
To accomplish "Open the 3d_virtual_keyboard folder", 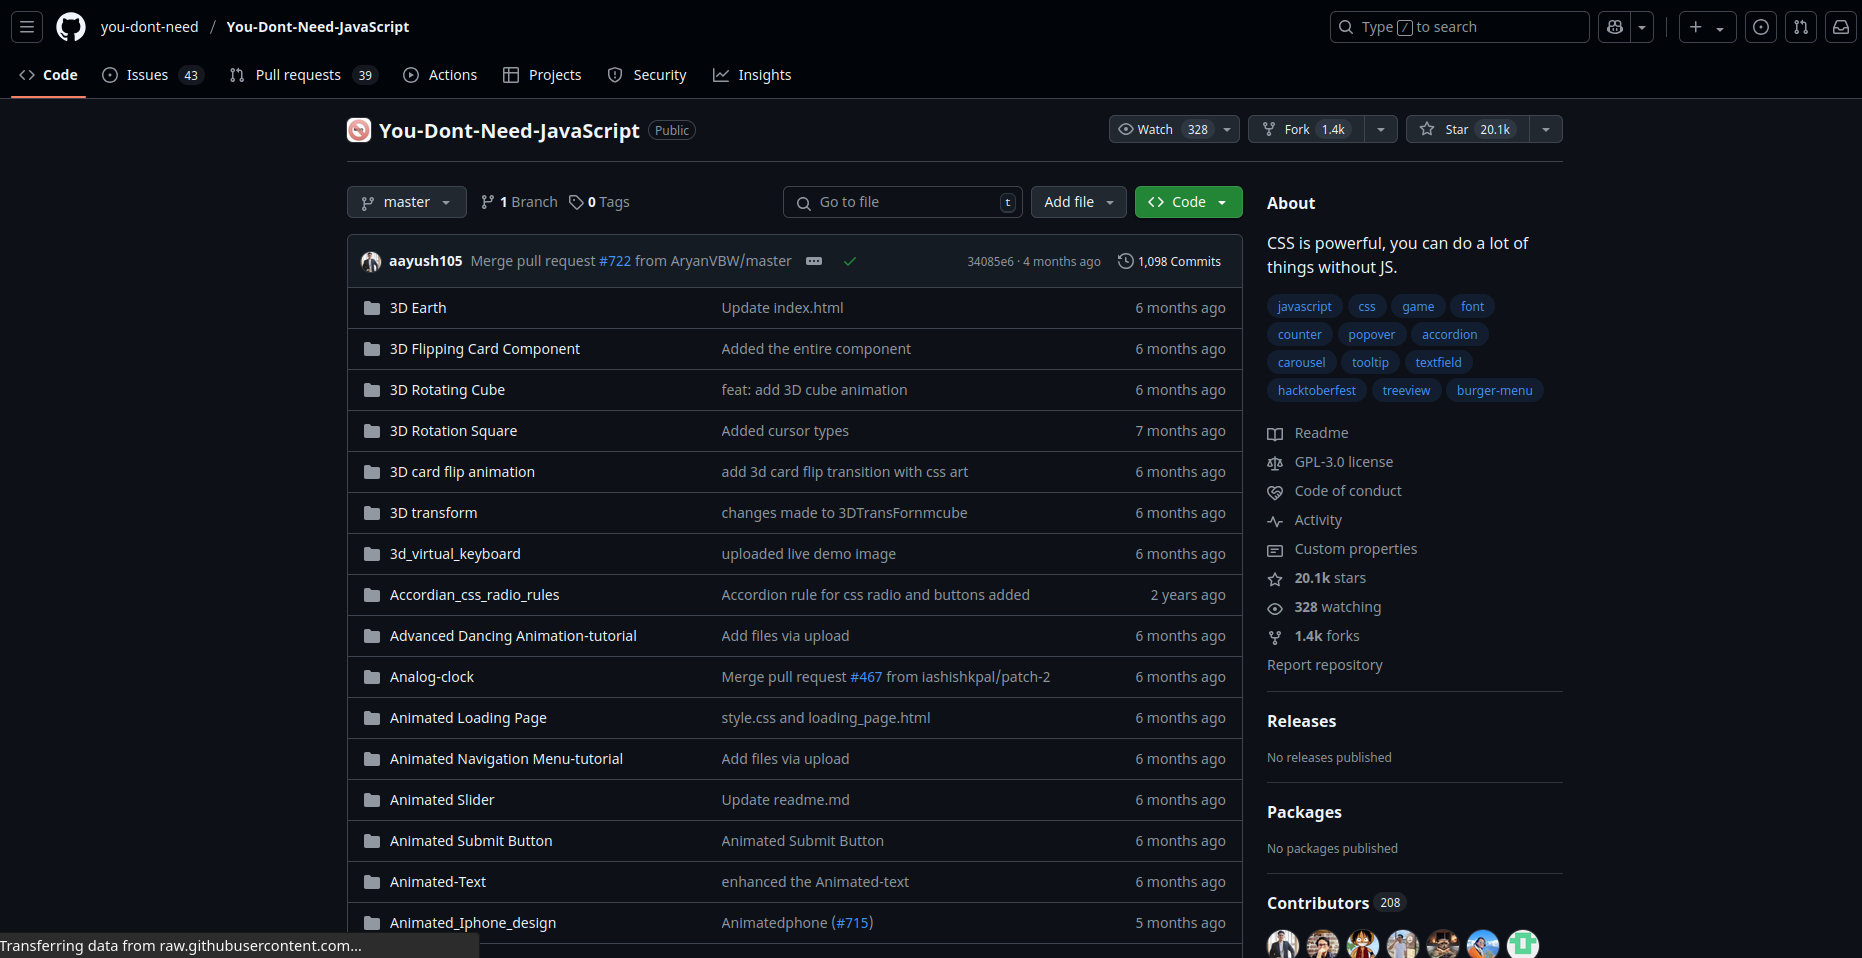I will point(455,554).
